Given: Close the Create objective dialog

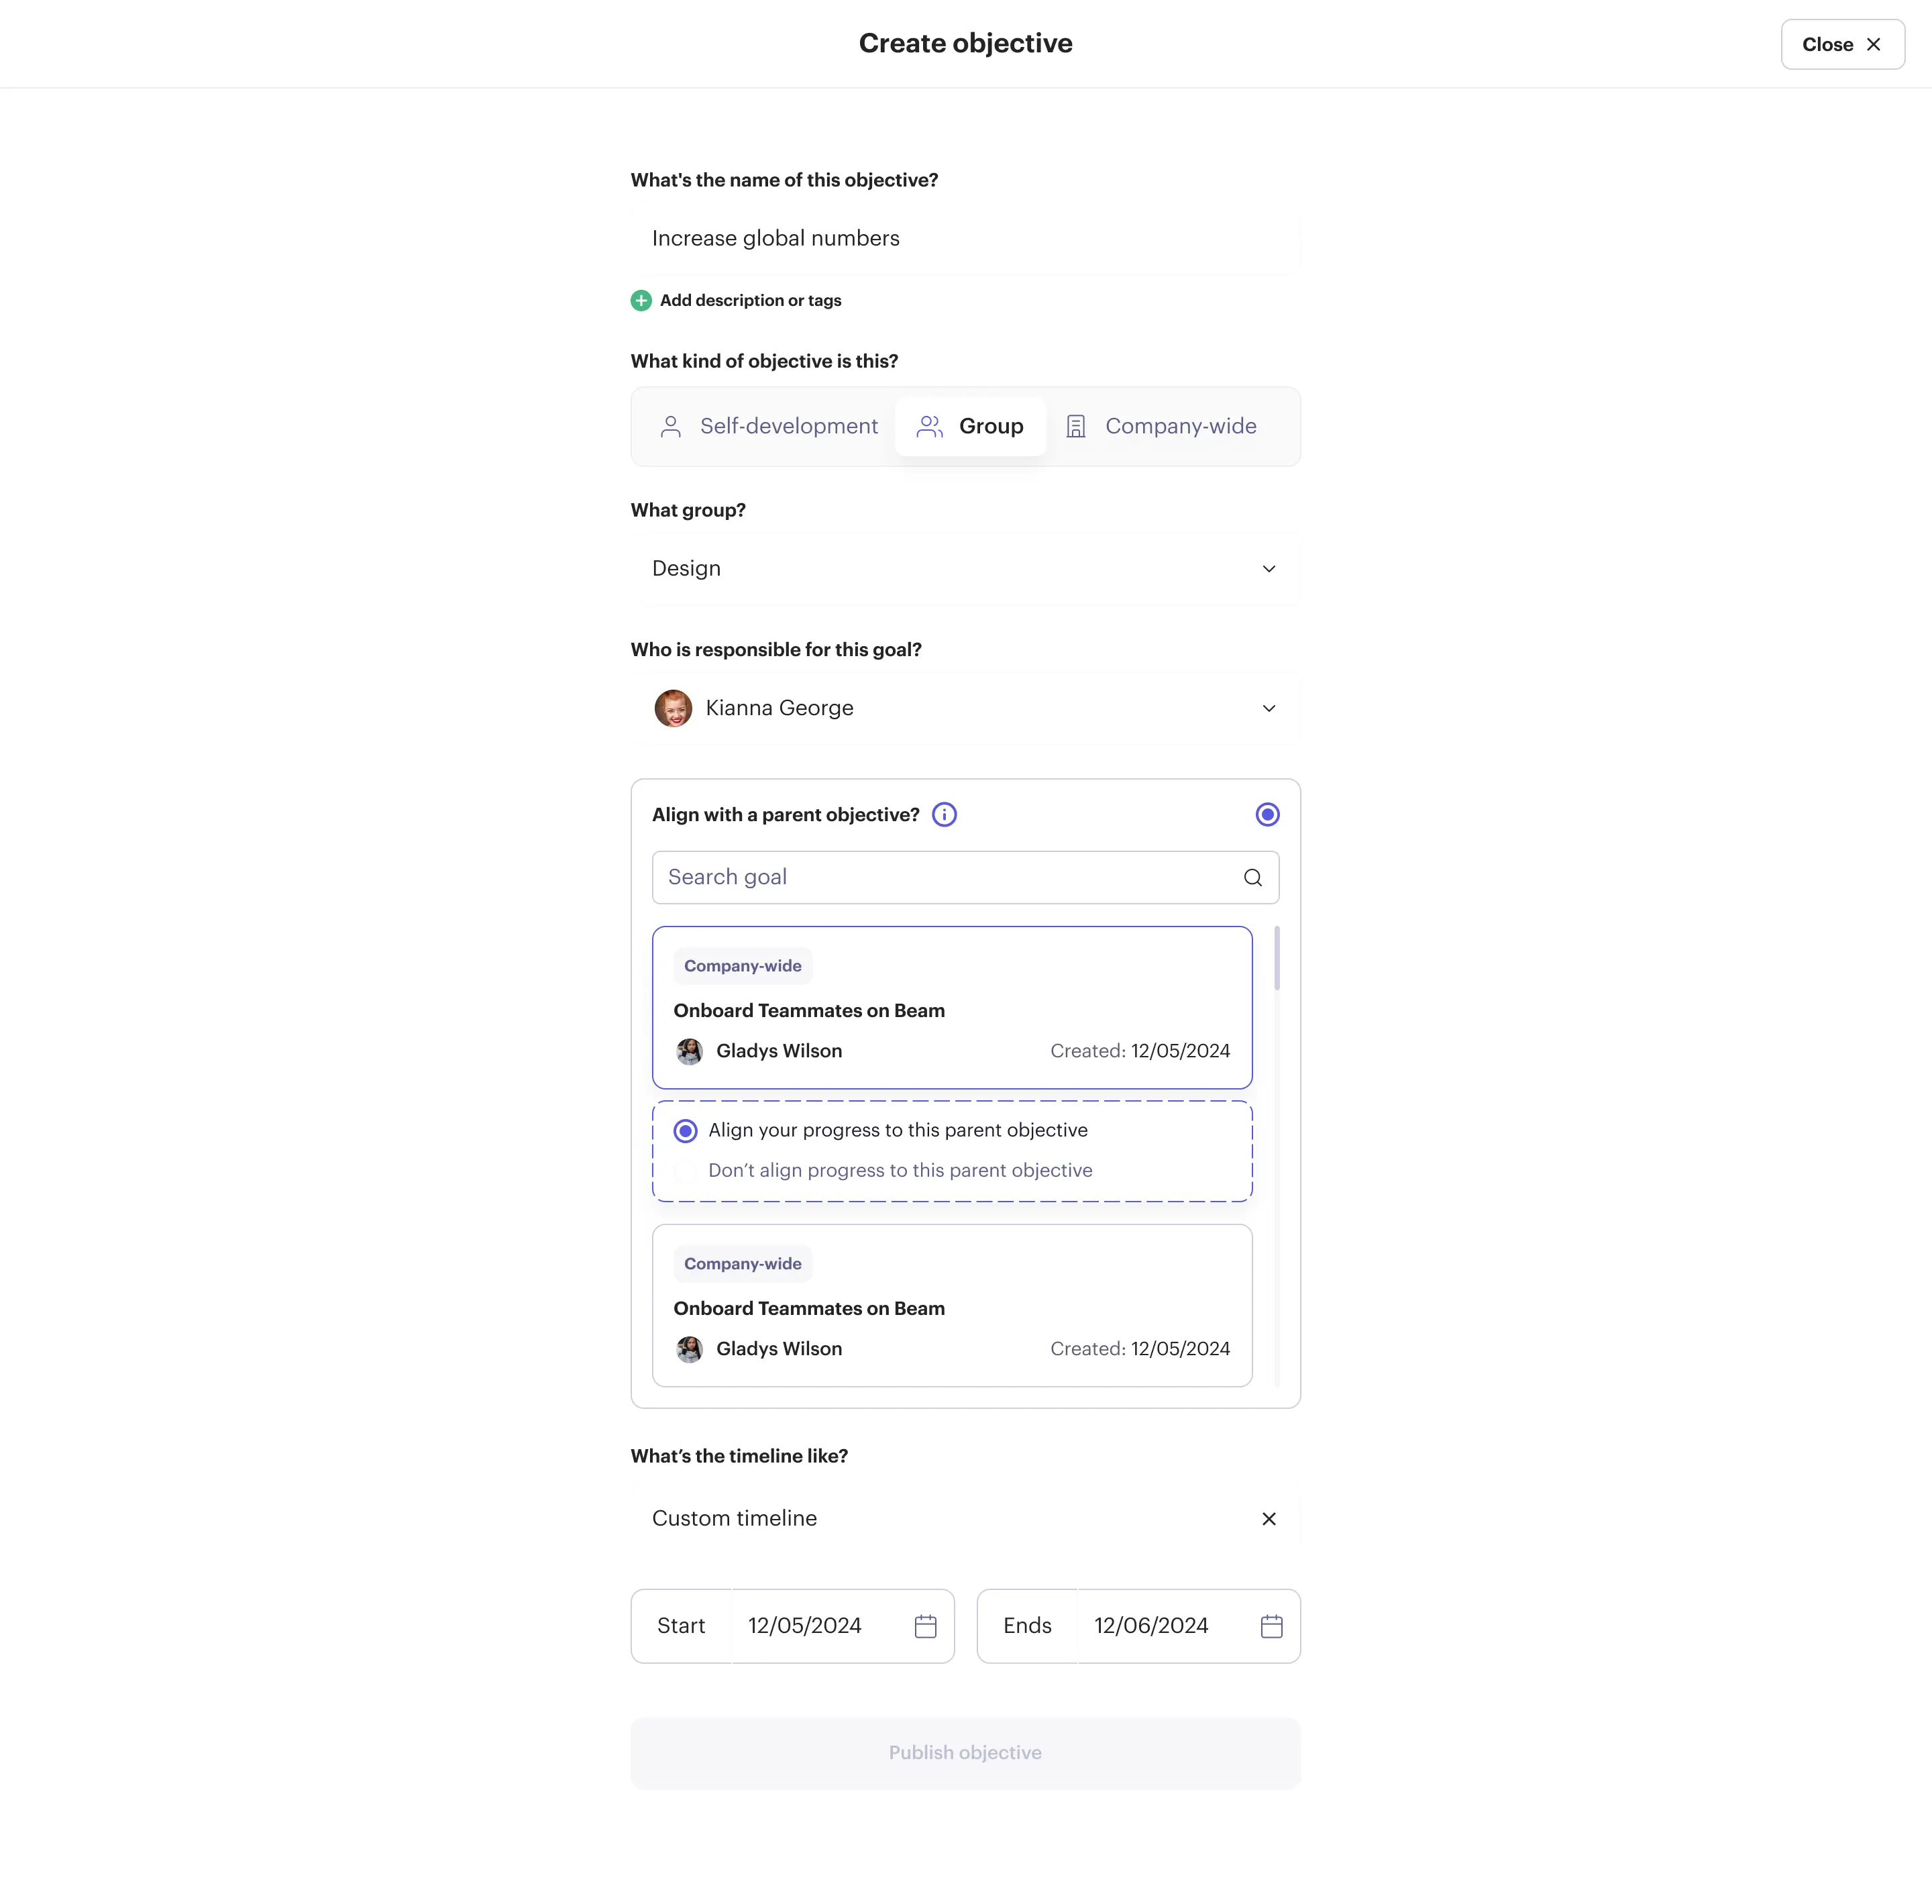Looking at the screenshot, I should [x=1842, y=44].
